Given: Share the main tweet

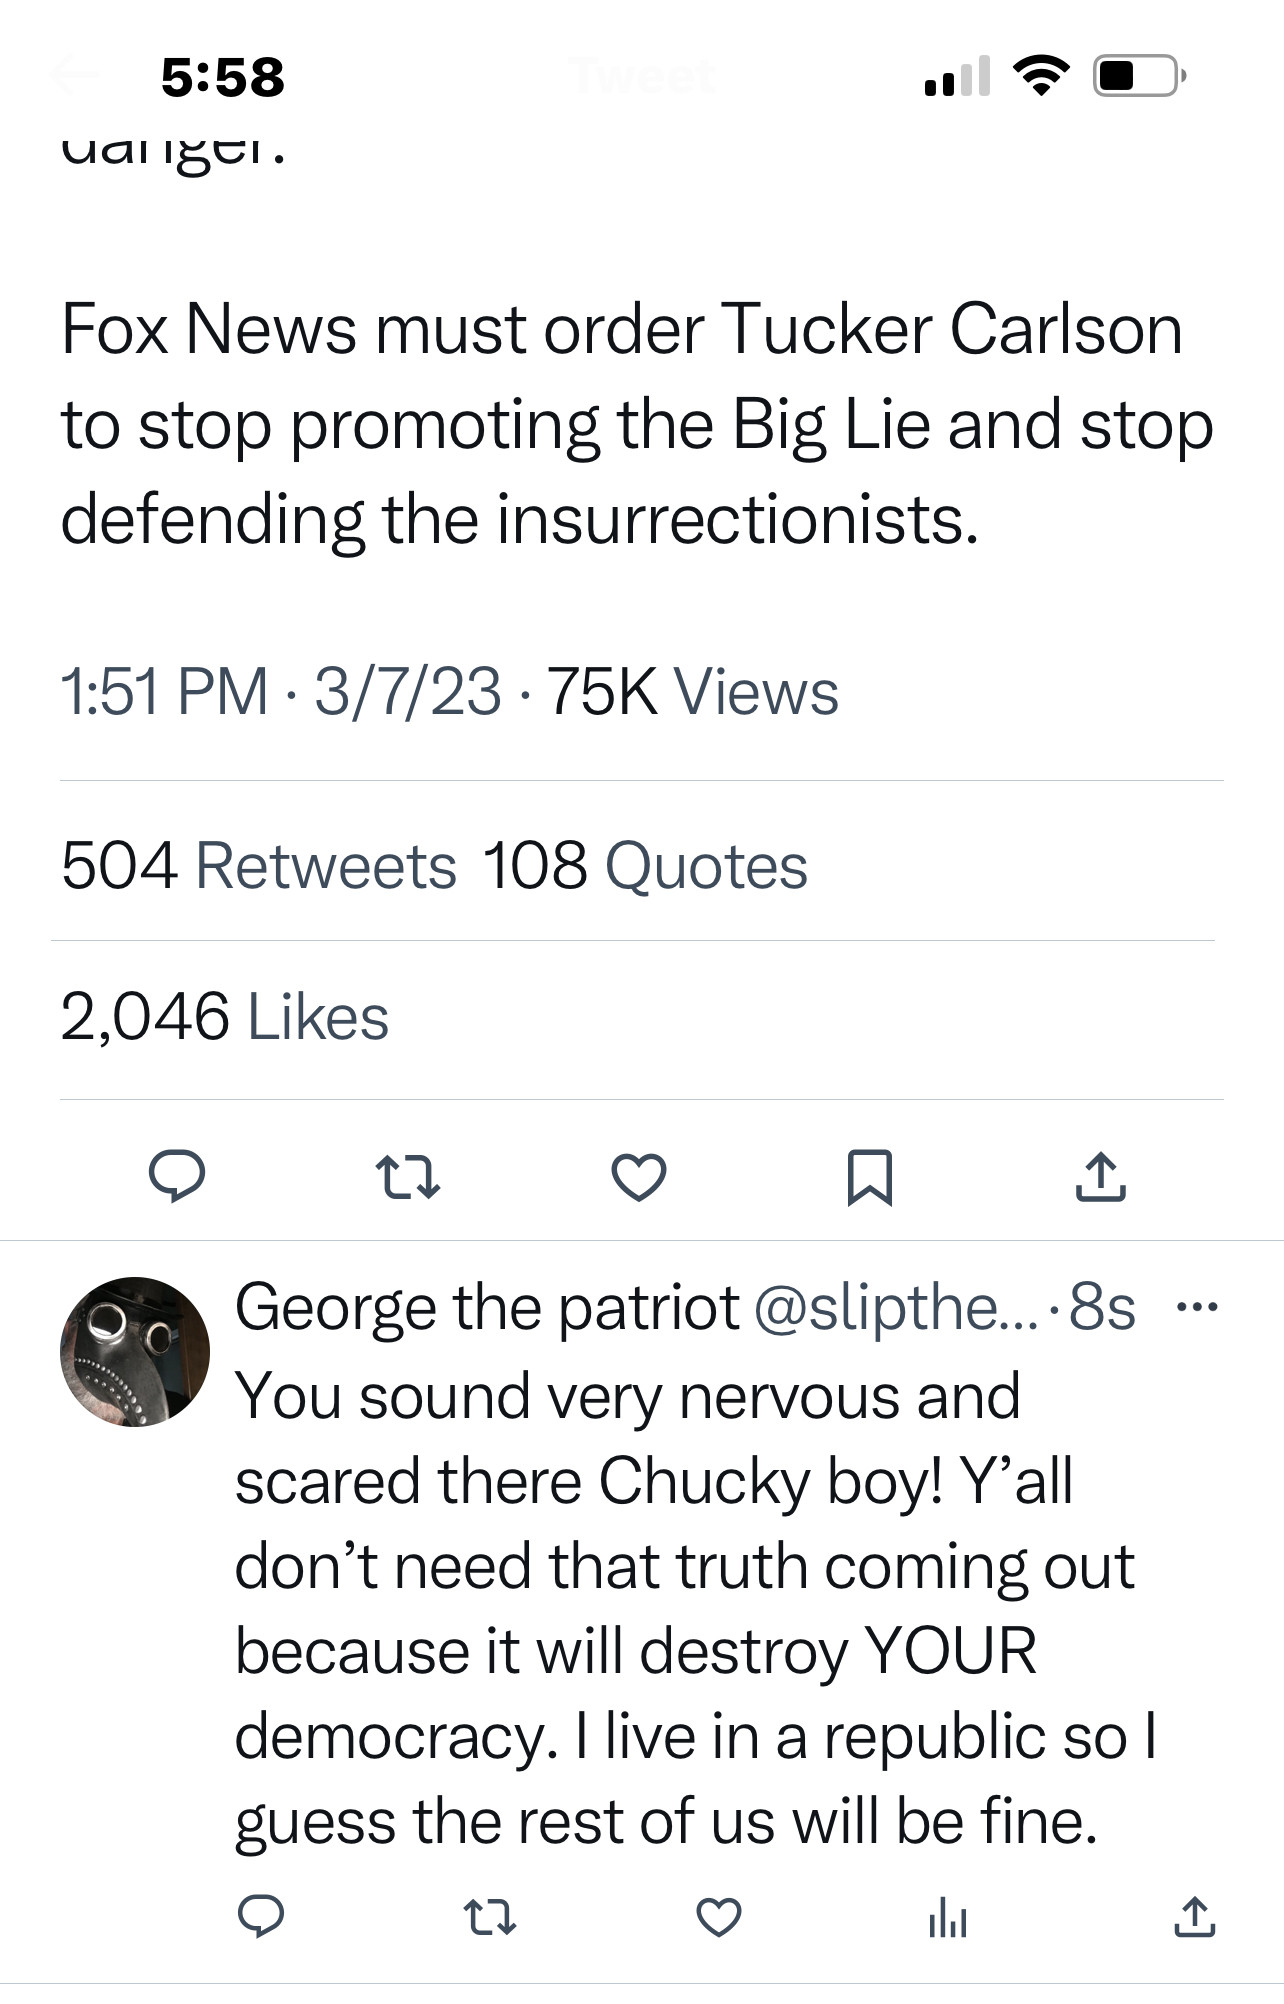Looking at the screenshot, I should (x=1101, y=1176).
